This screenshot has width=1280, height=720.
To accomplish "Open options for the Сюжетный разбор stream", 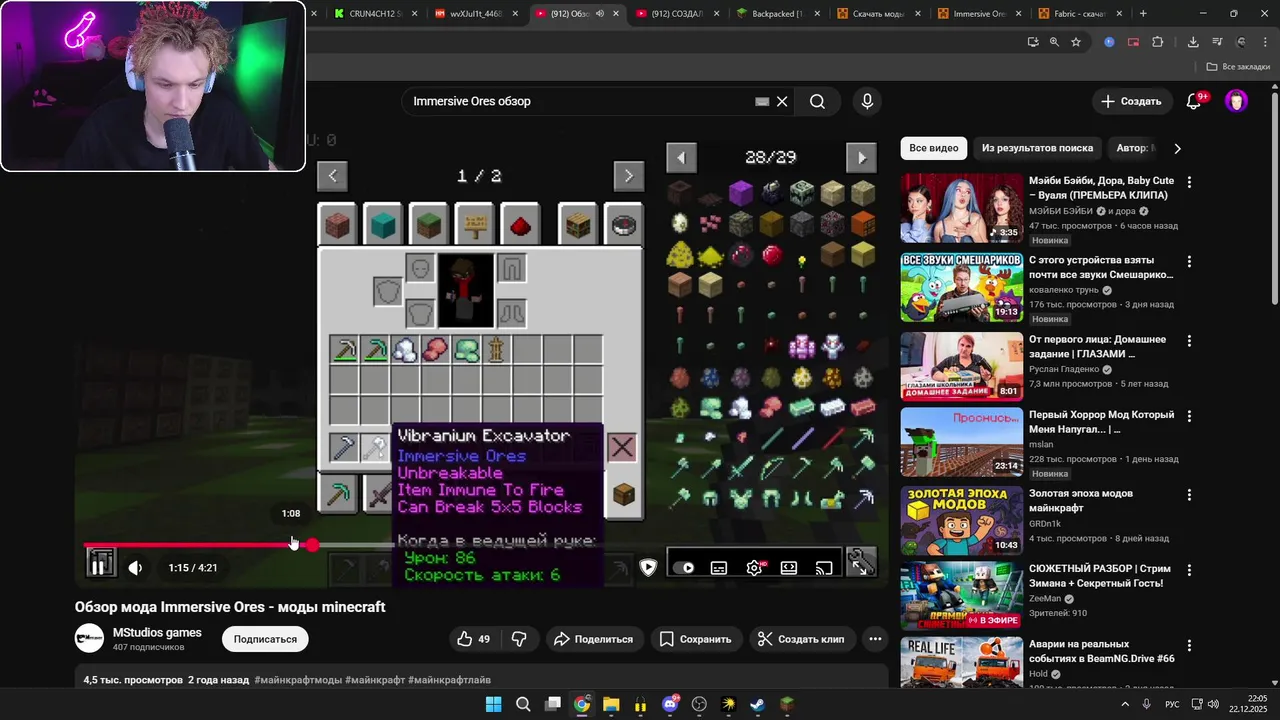I will [1189, 570].
